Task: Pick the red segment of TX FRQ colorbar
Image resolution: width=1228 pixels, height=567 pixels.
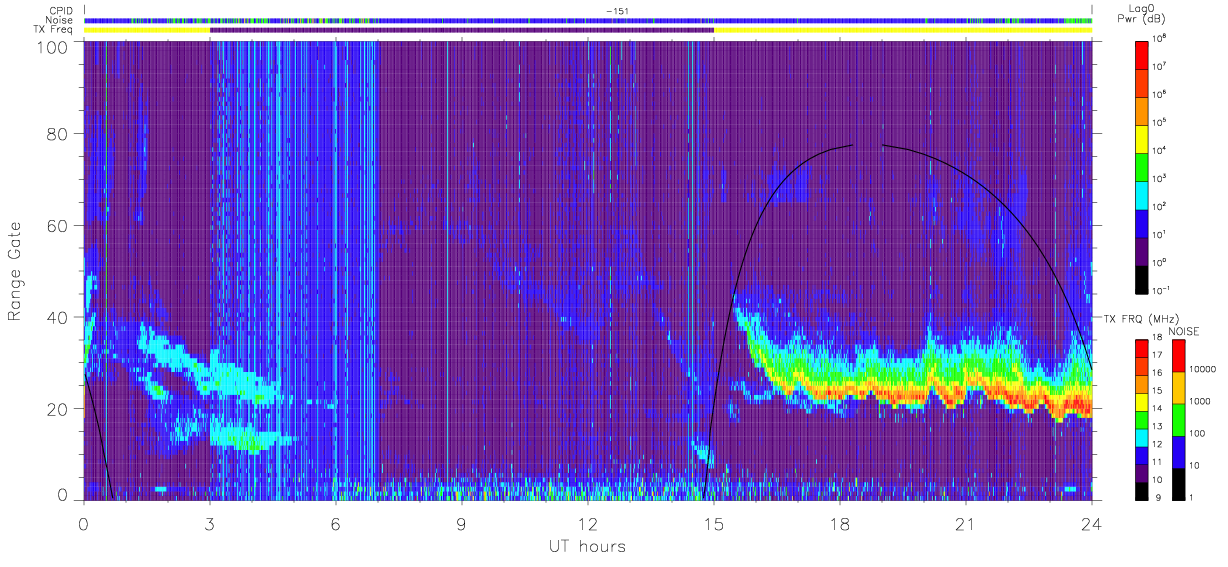Action: pyautogui.click(x=1144, y=347)
